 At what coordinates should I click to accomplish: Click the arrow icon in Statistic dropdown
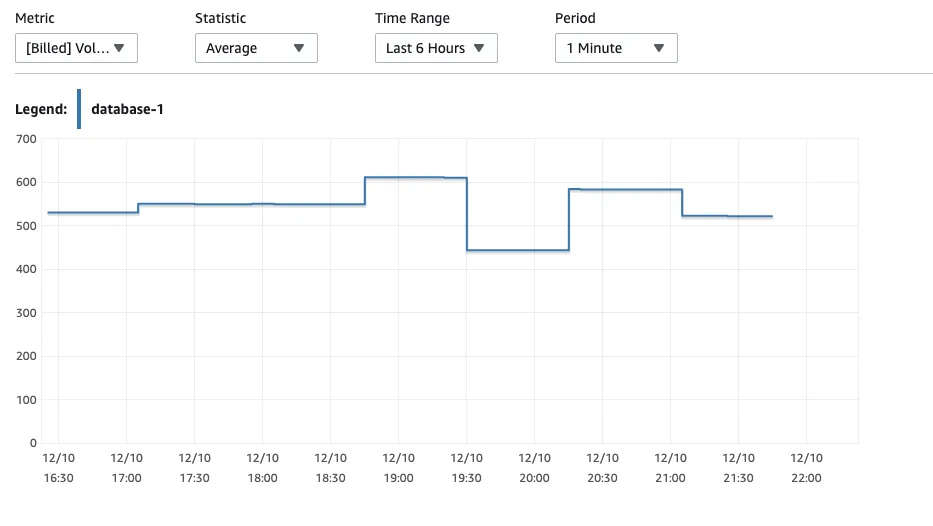[x=299, y=48]
